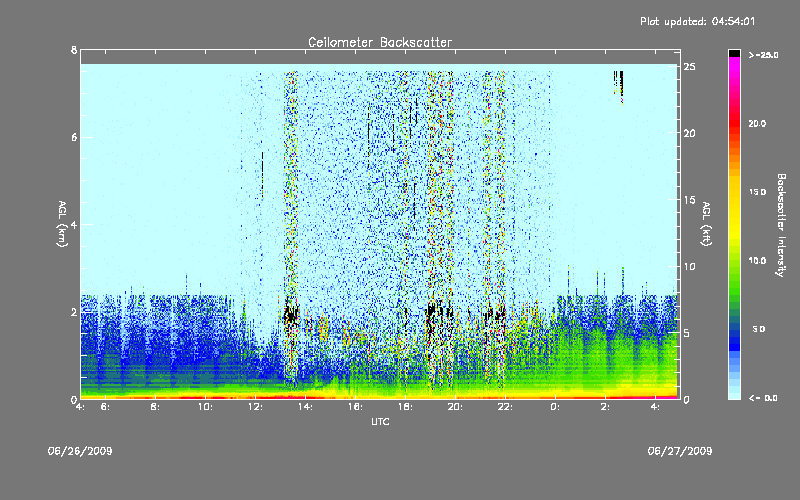Image resolution: width=800 pixels, height=500 pixels.
Task: Click the "0:" midnight time tick label
Action: (x=555, y=407)
